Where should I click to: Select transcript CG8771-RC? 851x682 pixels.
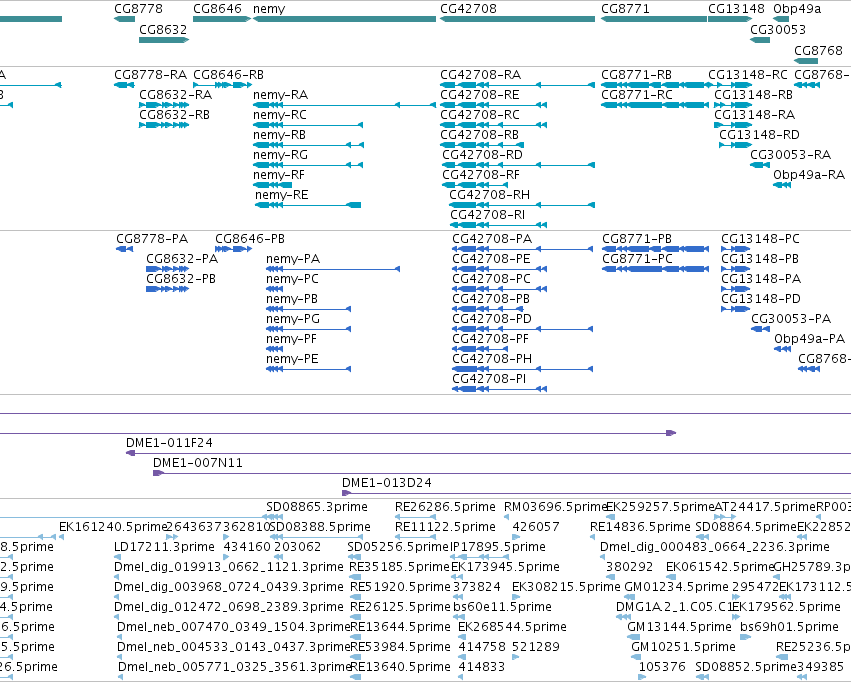[637, 94]
